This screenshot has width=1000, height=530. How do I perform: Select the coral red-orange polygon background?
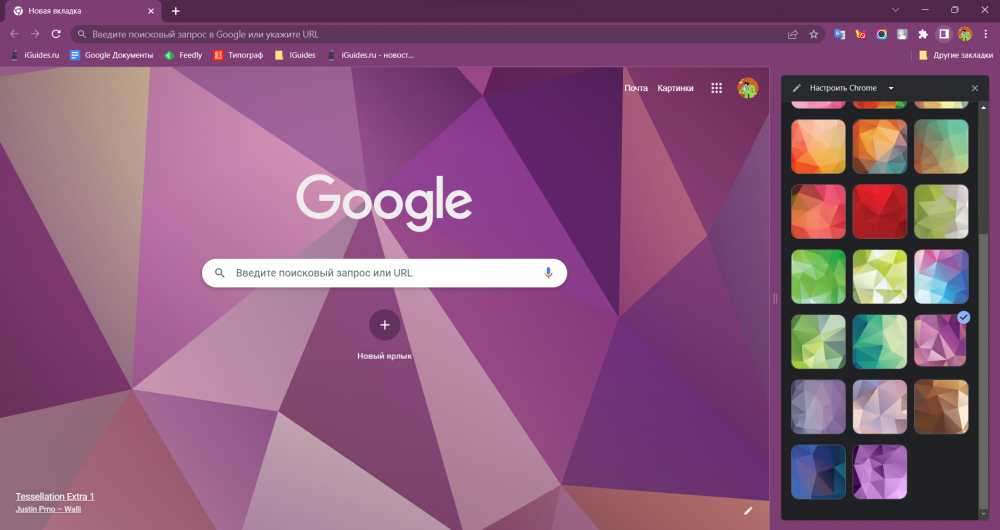pos(818,212)
